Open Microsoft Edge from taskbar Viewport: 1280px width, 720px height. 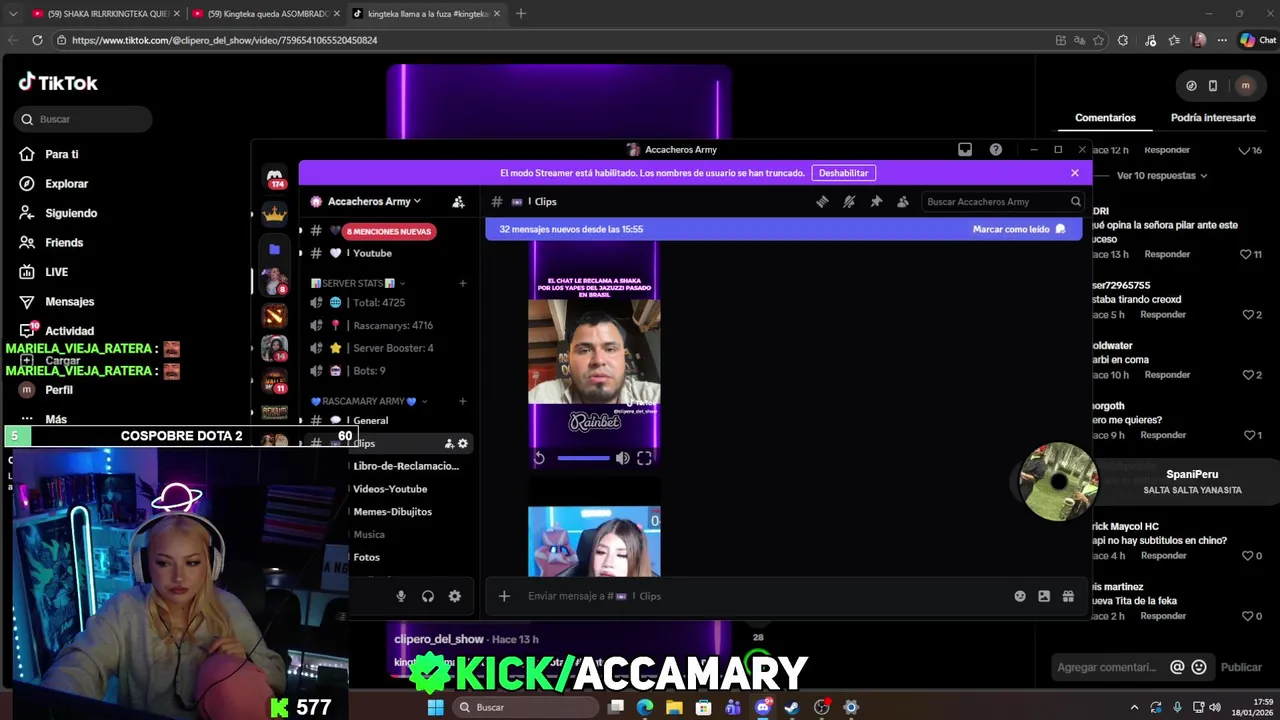(x=645, y=707)
